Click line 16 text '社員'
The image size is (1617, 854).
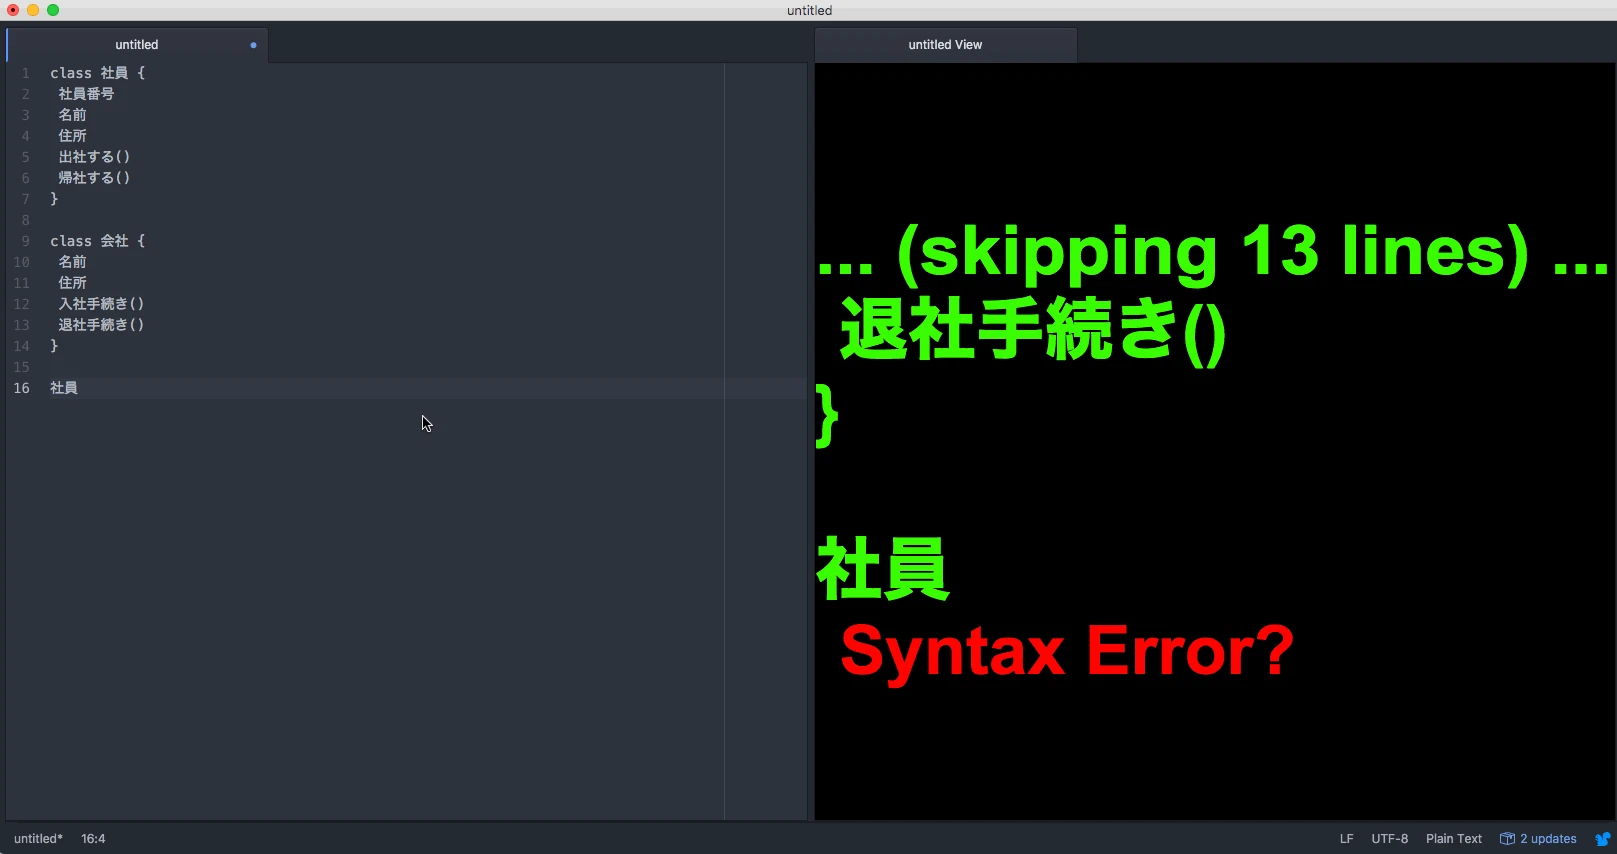pos(64,388)
